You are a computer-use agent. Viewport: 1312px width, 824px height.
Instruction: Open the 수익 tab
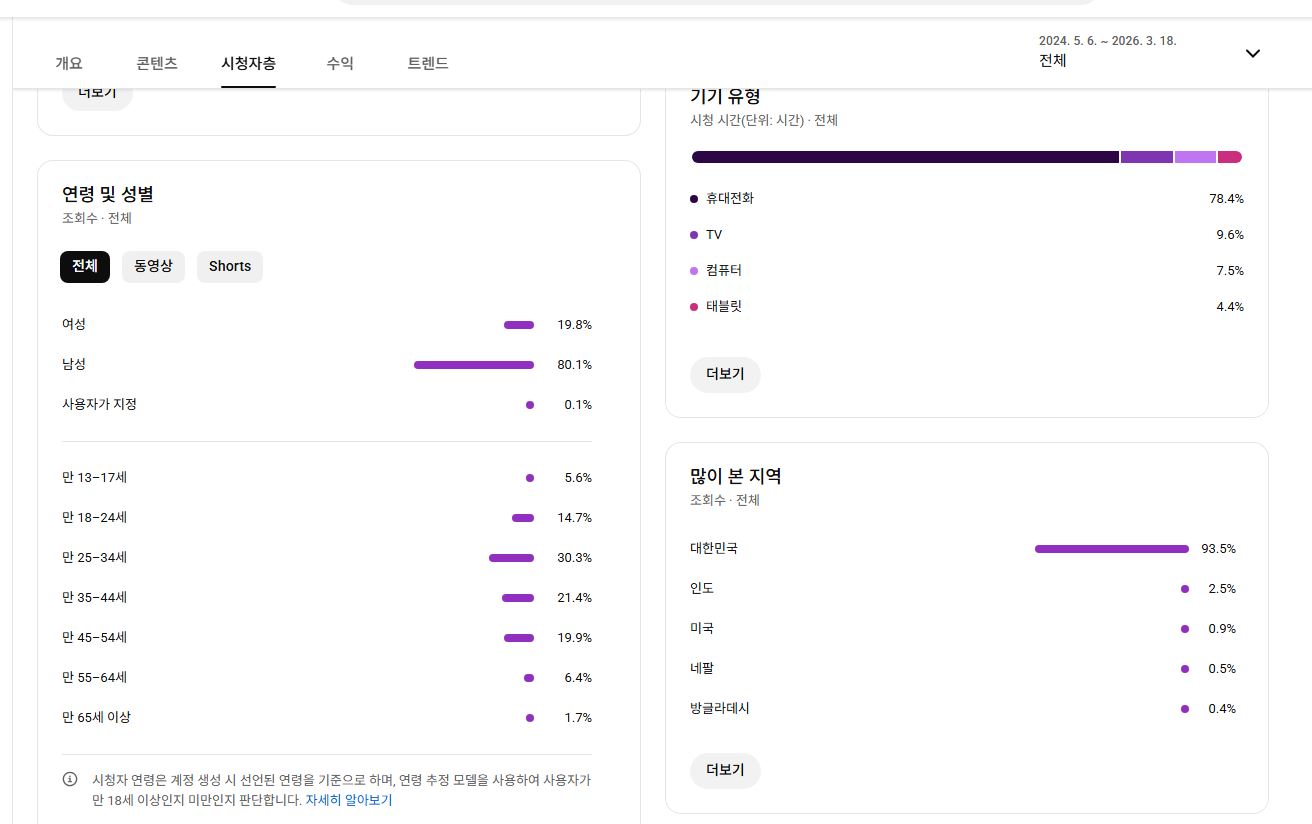(340, 63)
